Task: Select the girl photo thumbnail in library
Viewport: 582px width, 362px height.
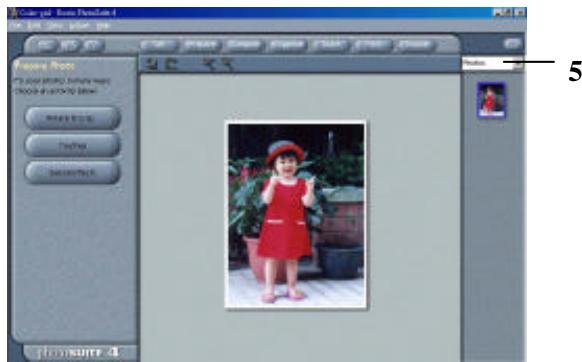Action: 491,100
